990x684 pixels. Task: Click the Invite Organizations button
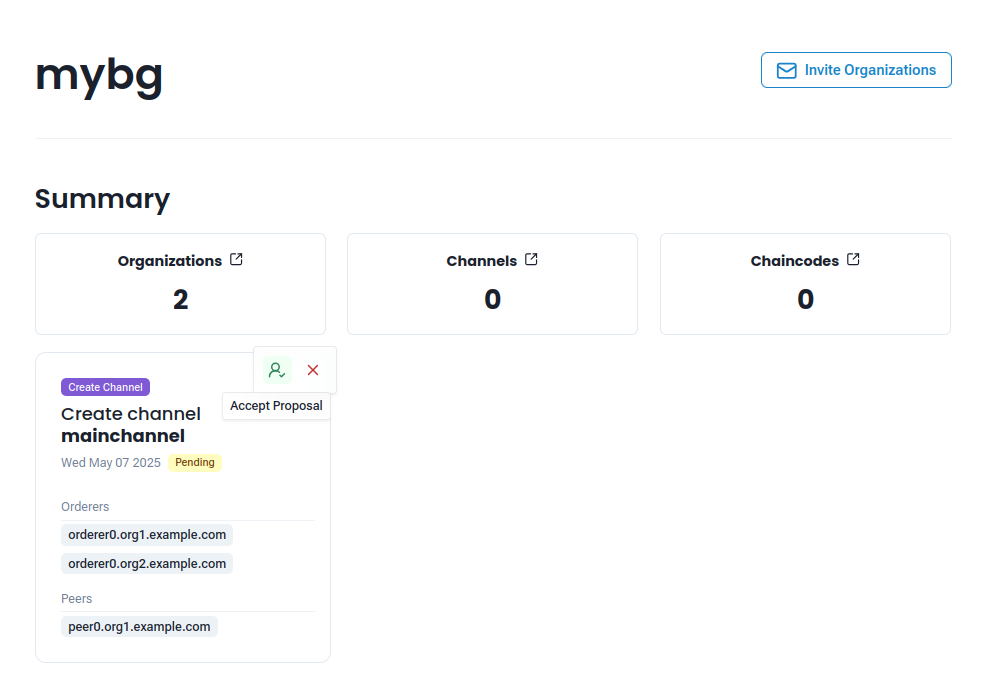click(856, 70)
